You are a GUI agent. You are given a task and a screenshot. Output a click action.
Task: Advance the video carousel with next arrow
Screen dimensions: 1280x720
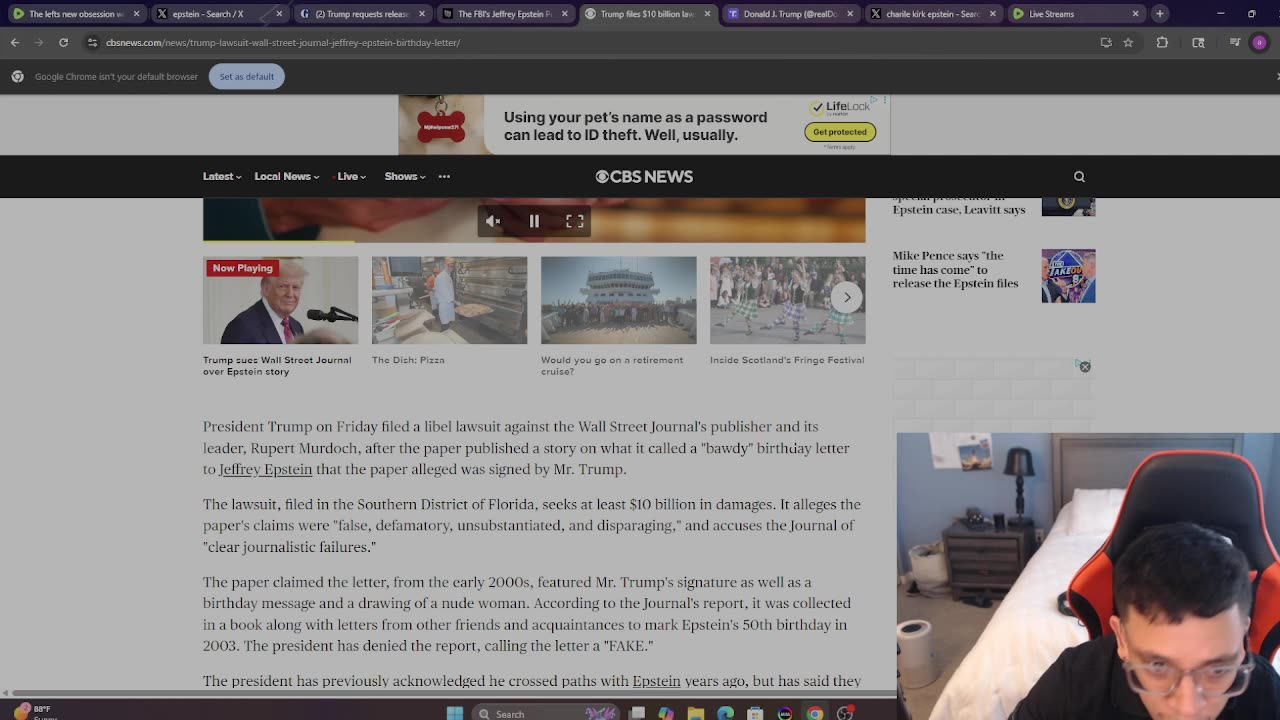point(847,297)
